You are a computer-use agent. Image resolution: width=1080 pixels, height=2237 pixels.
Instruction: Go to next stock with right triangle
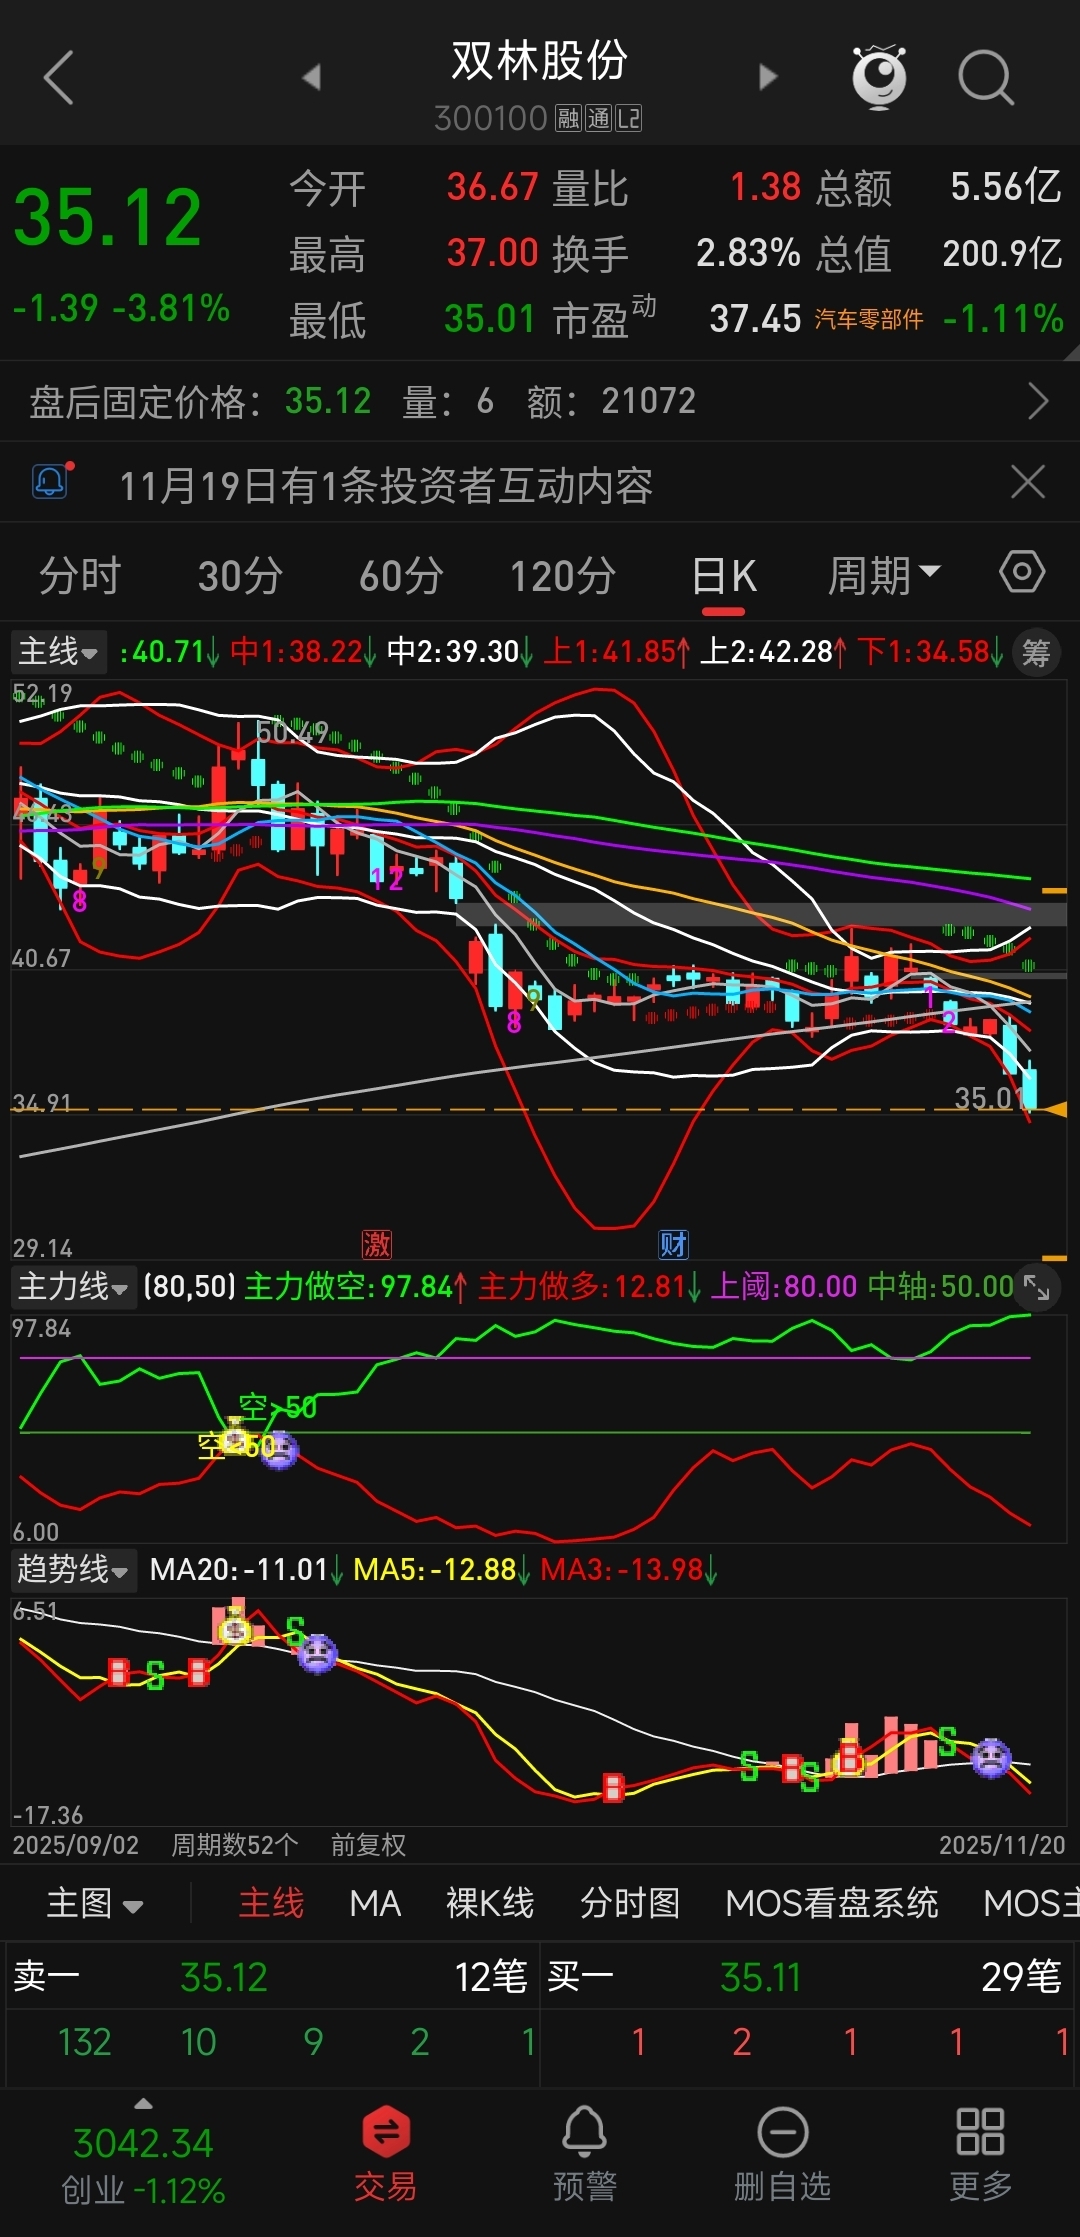pyautogui.click(x=767, y=77)
